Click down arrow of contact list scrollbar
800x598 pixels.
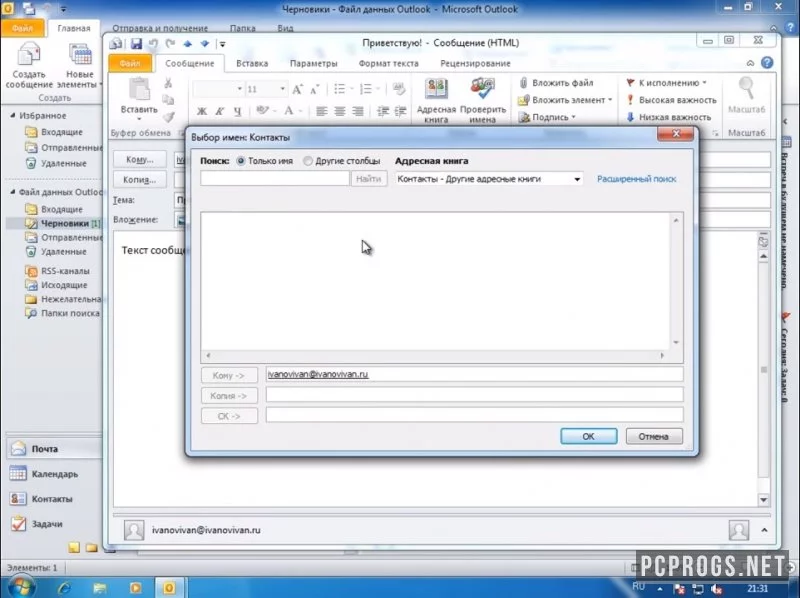point(676,342)
